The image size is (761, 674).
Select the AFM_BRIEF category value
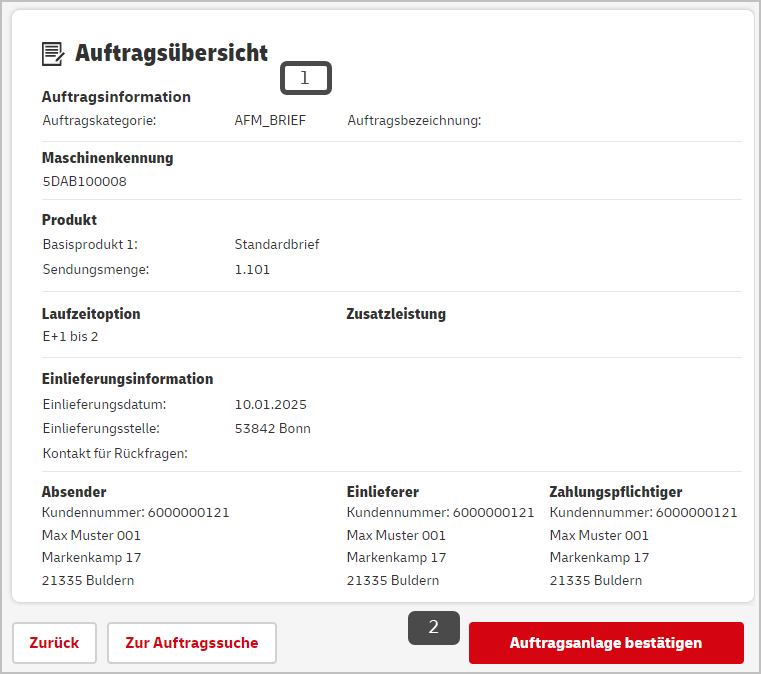[x=270, y=120]
